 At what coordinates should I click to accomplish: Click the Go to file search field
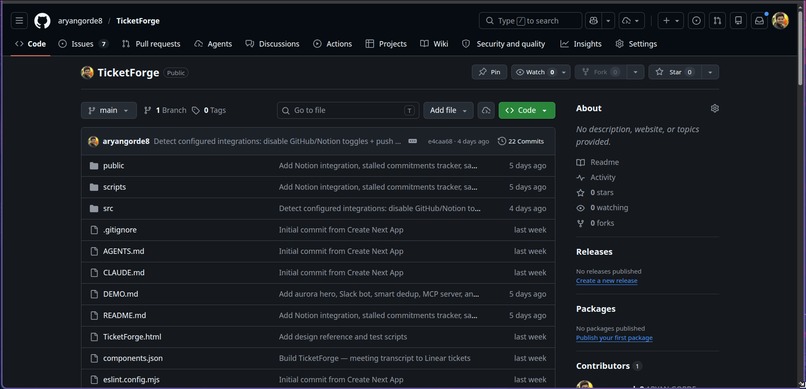coord(348,110)
